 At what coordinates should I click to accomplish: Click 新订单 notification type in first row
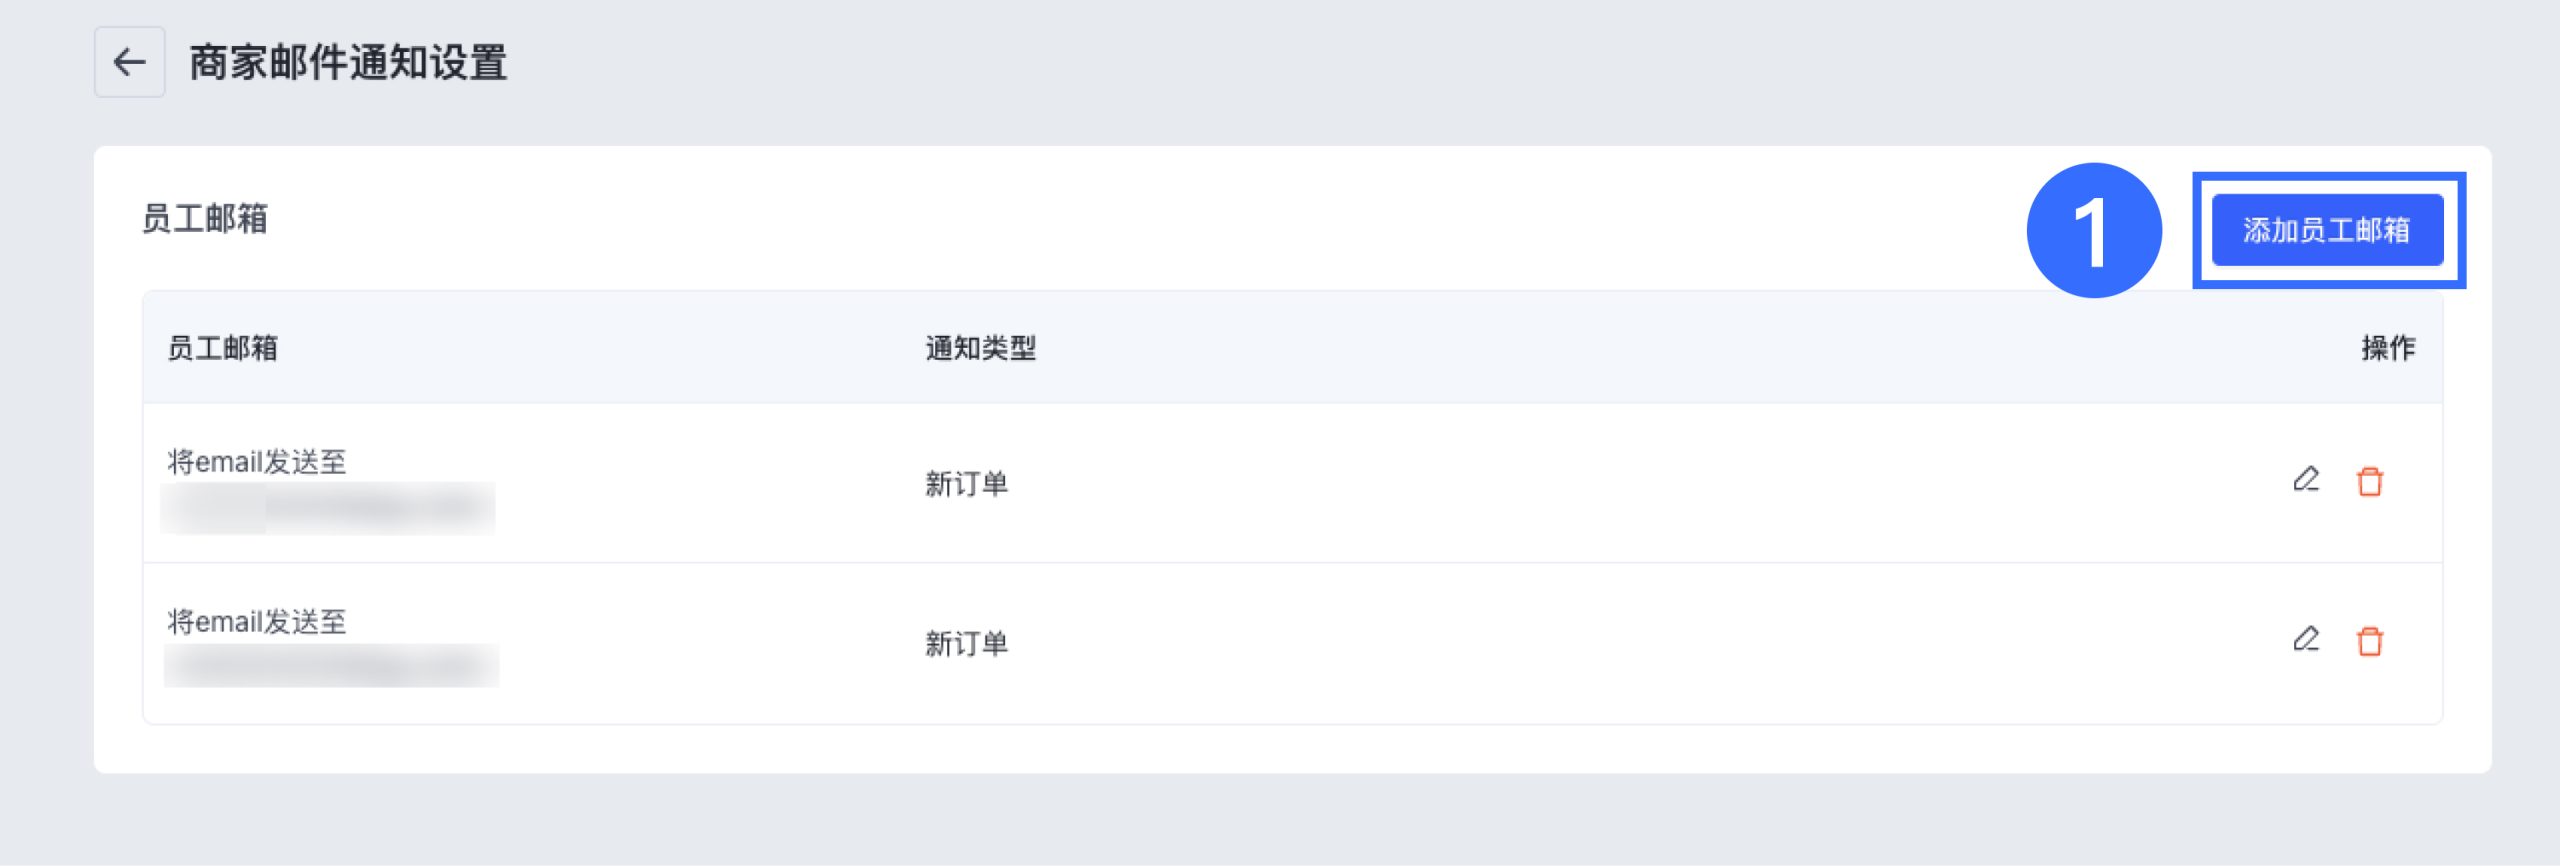coord(966,484)
